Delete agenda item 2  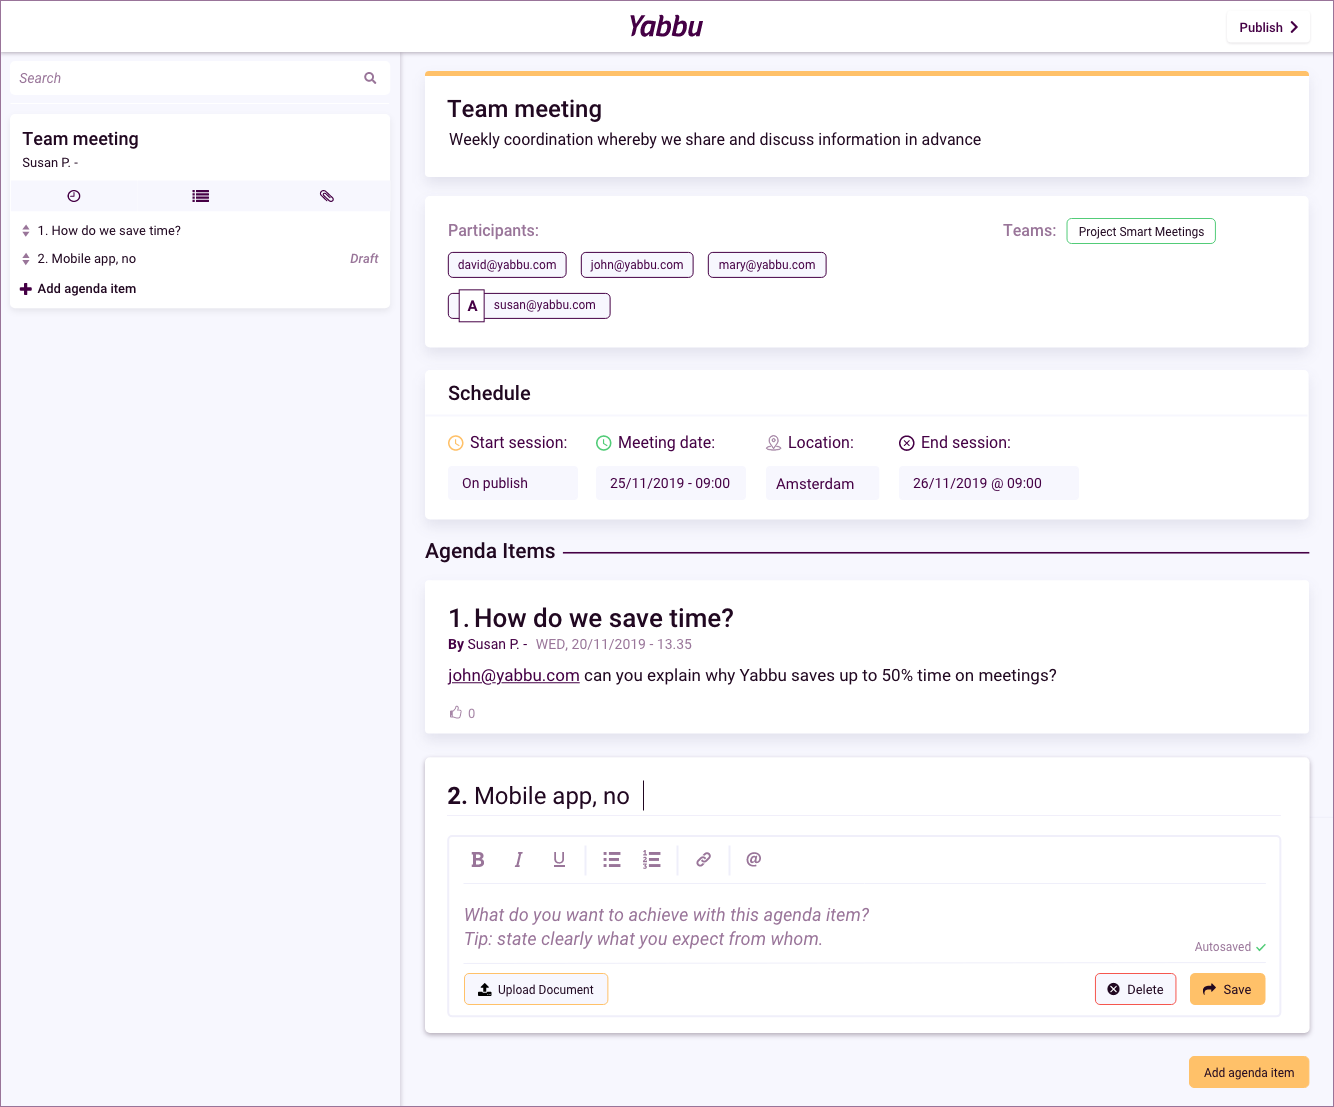1136,989
